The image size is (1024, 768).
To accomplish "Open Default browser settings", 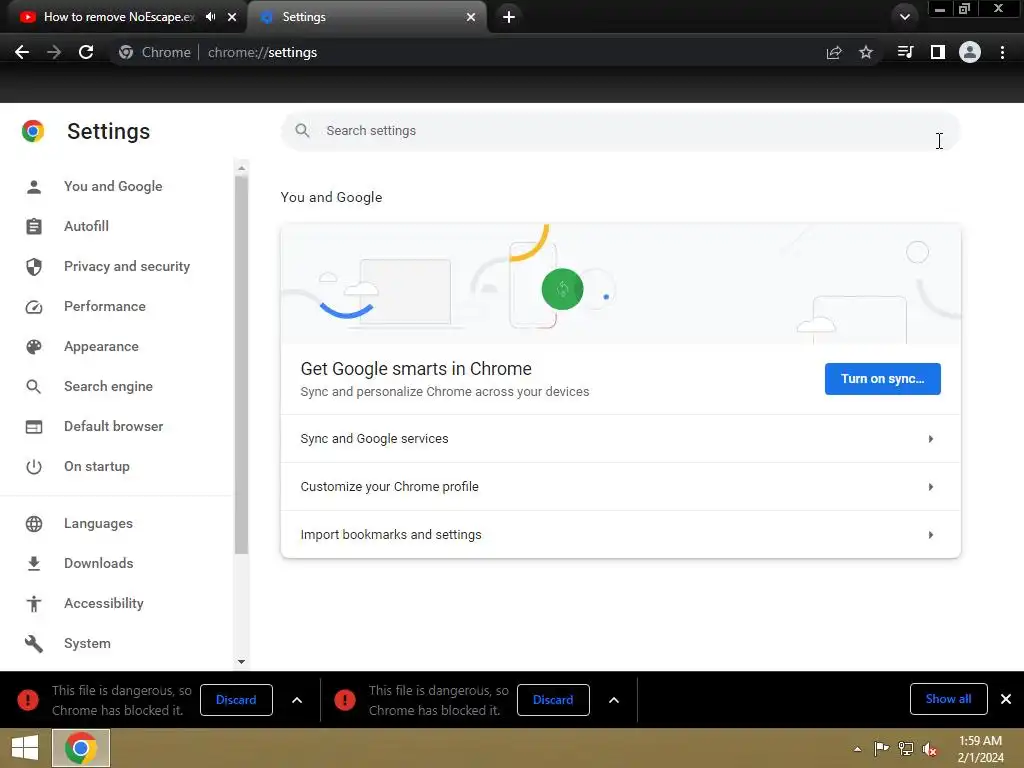I will tap(114, 426).
